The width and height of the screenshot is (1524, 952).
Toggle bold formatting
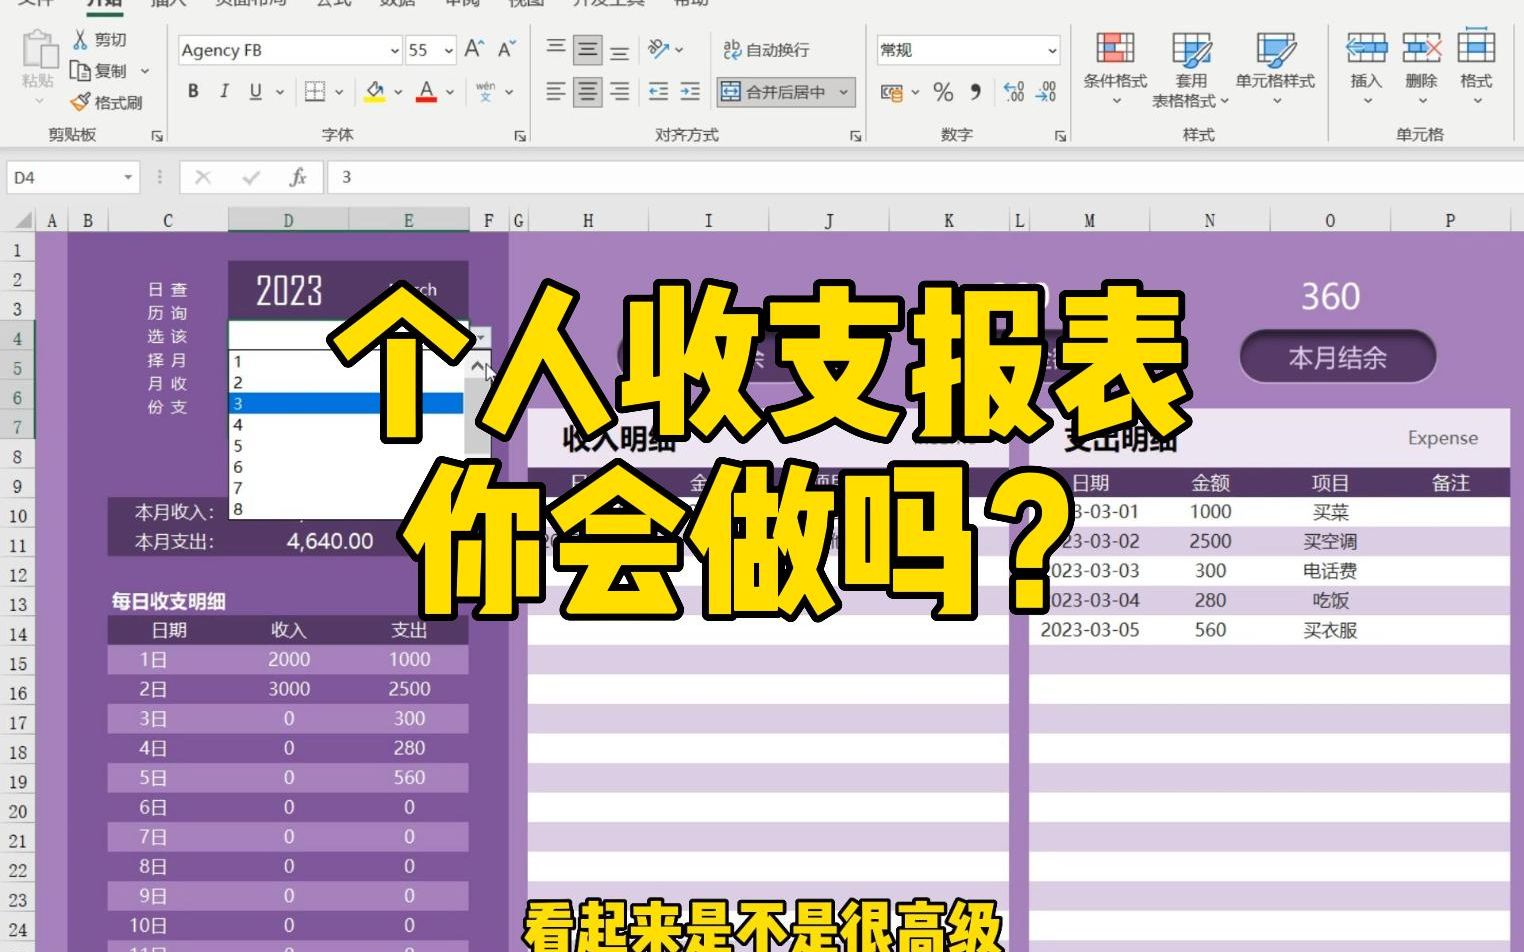(193, 91)
